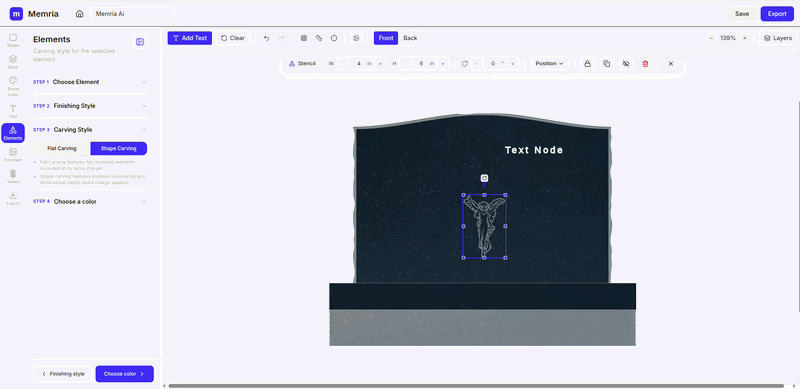Edit the project name Memria Ai field
The height and width of the screenshot is (389, 800).
133,14
